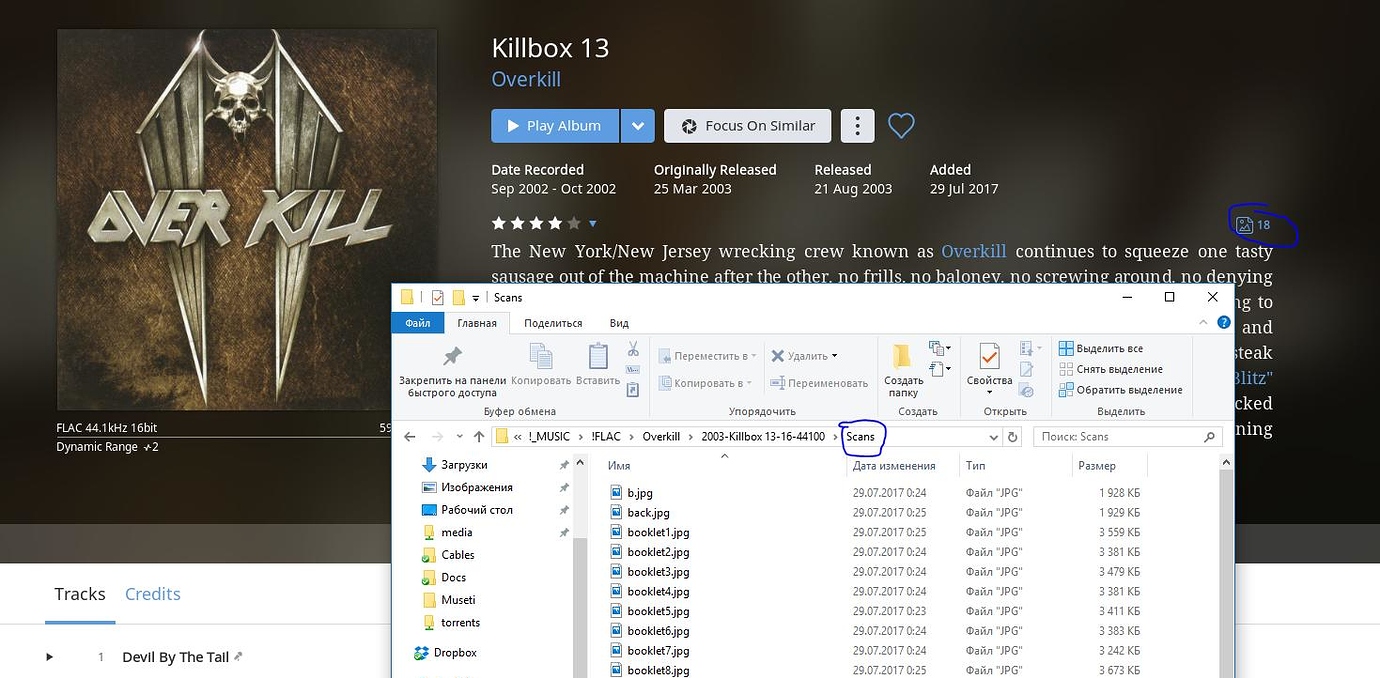Open the Вид ribbon tab
Viewport: 1380px width, 678px height.
tap(619, 323)
